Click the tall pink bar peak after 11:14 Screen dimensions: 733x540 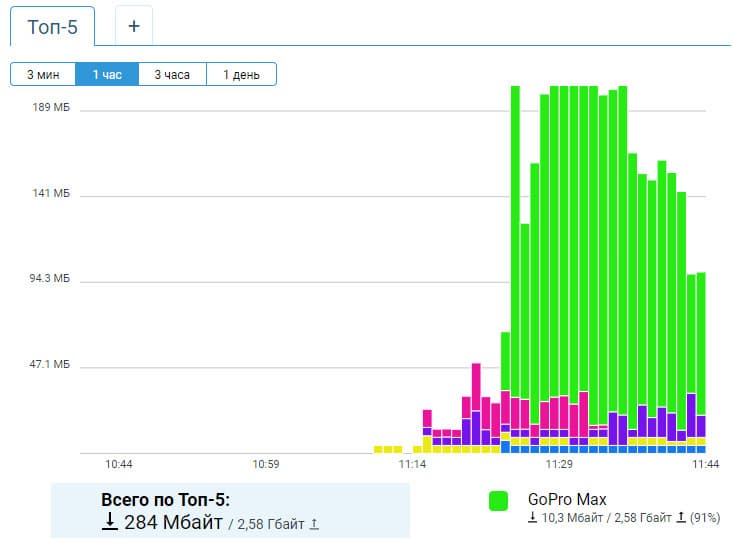476,386
